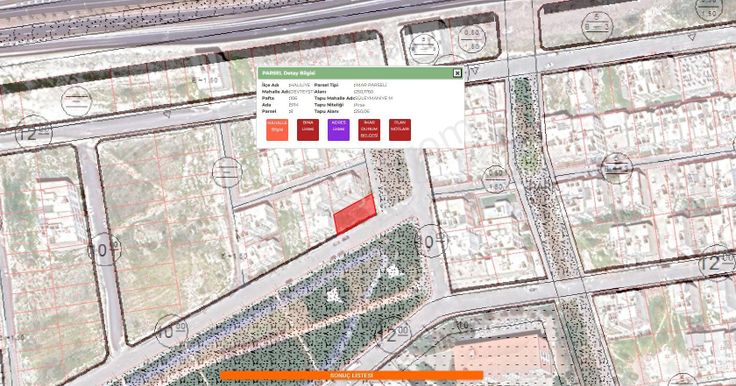Select the Parsel Tipi field value
Image resolution: width=736 pixels, height=386 pixels.
(371, 85)
